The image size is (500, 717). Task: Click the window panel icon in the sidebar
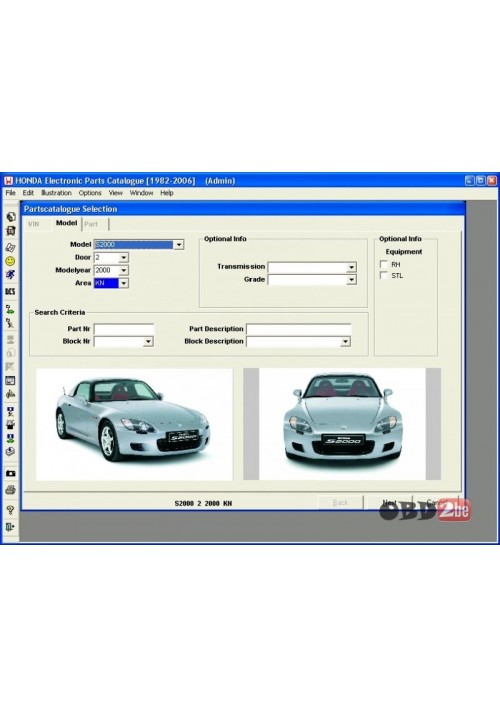tap(11, 380)
